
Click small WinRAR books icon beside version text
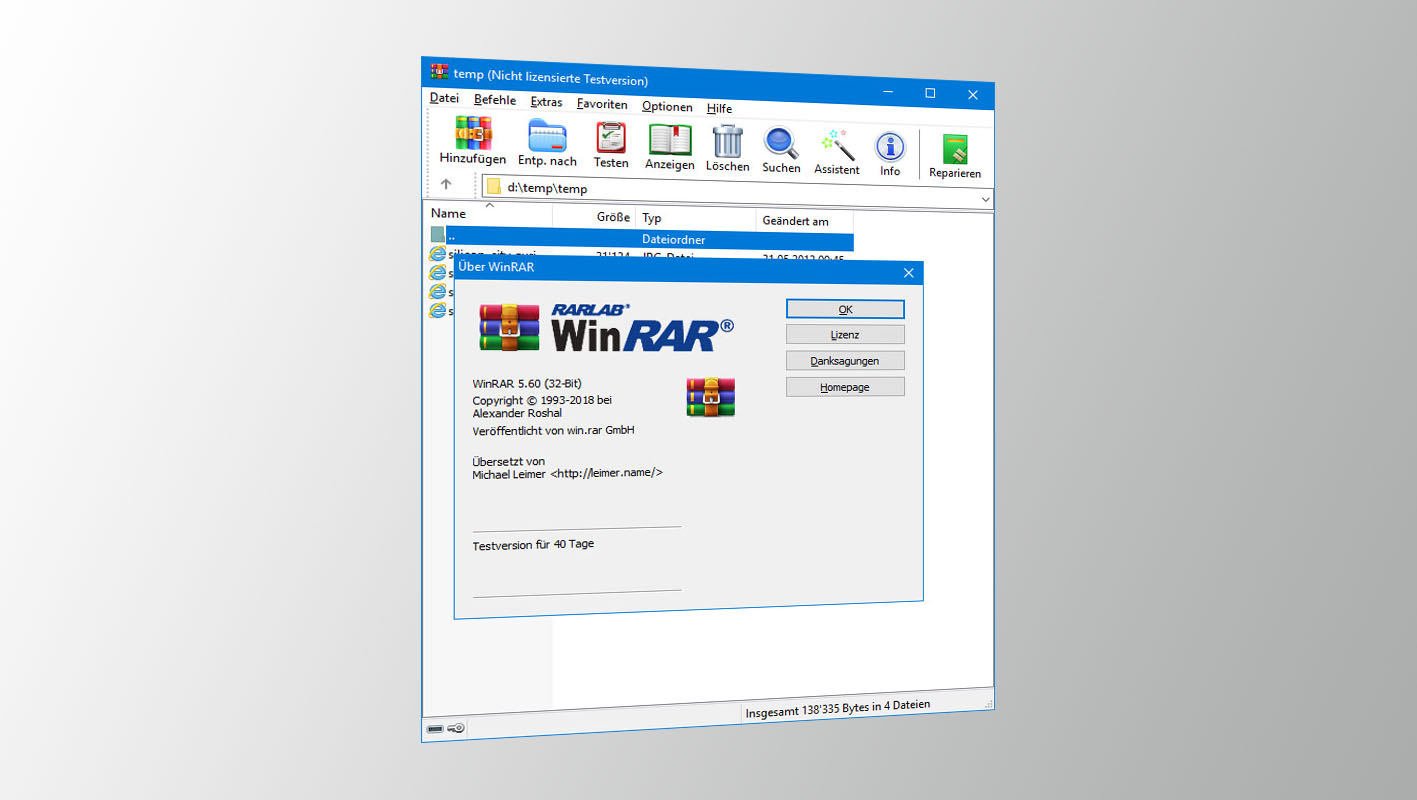click(710, 397)
